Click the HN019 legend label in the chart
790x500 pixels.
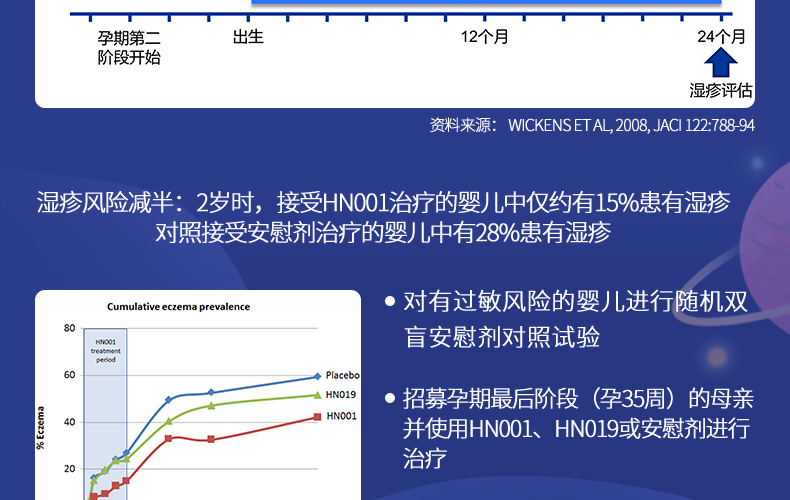pos(341,395)
